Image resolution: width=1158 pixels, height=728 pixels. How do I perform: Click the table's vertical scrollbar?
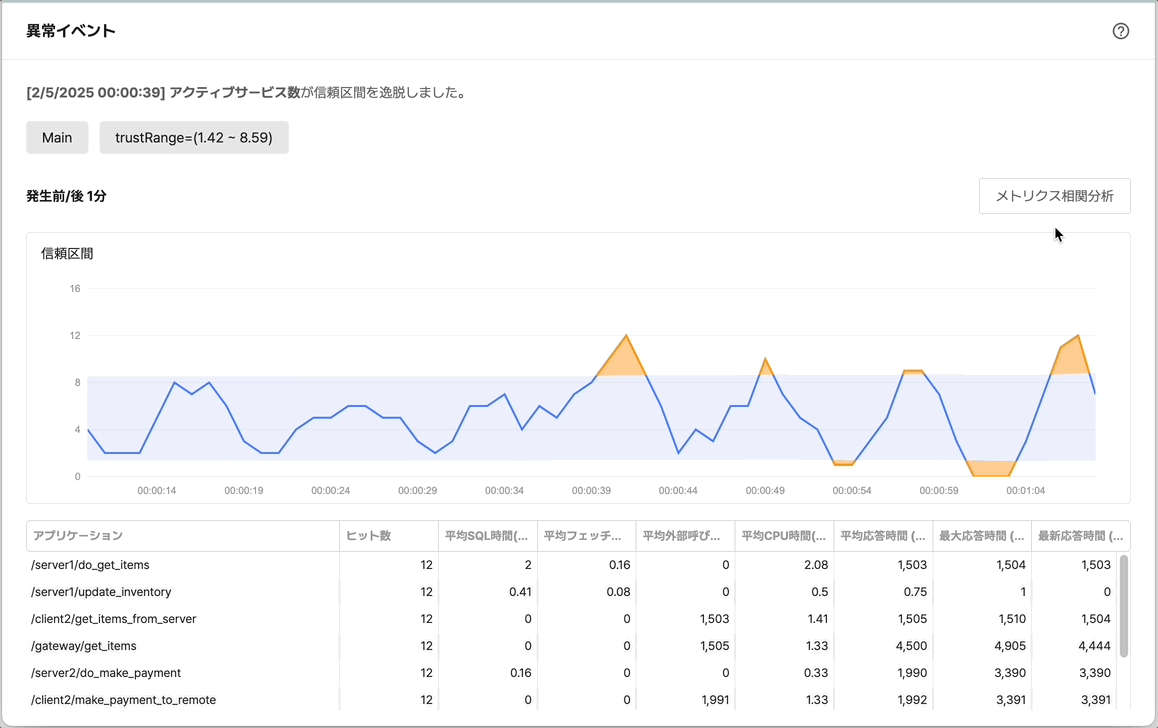click(x=1123, y=606)
